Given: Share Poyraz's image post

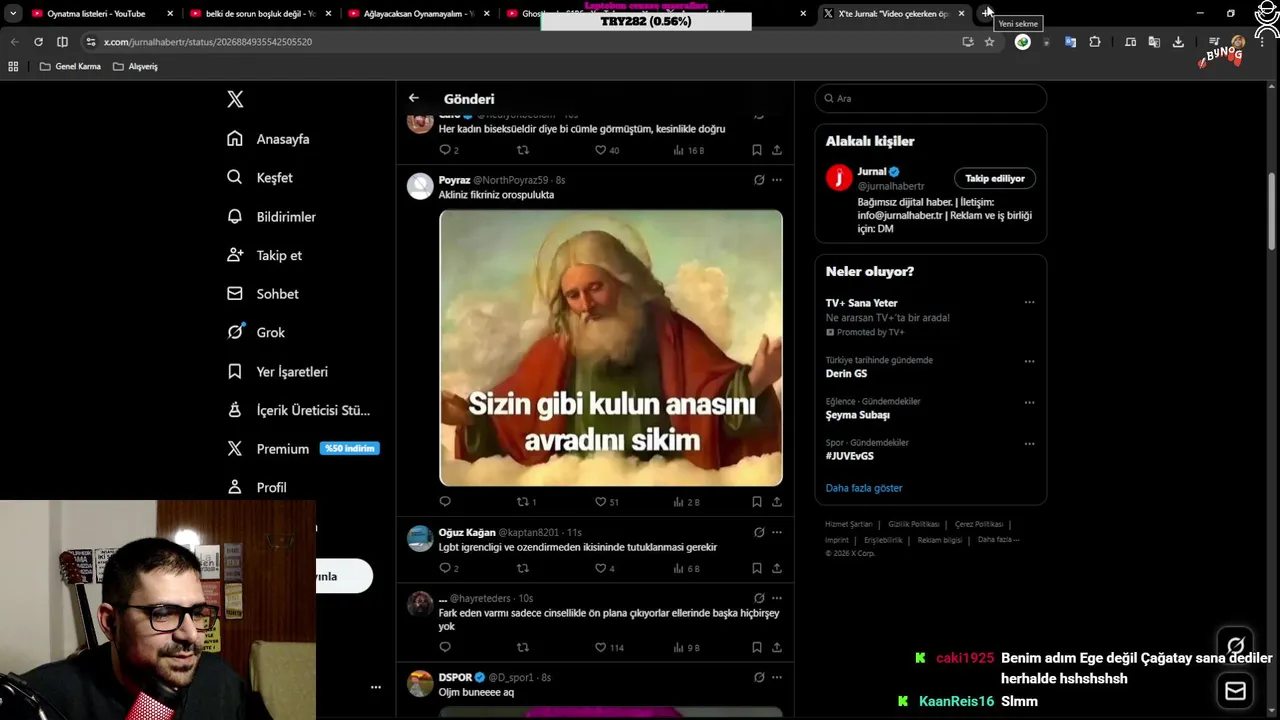Looking at the screenshot, I should click(777, 502).
